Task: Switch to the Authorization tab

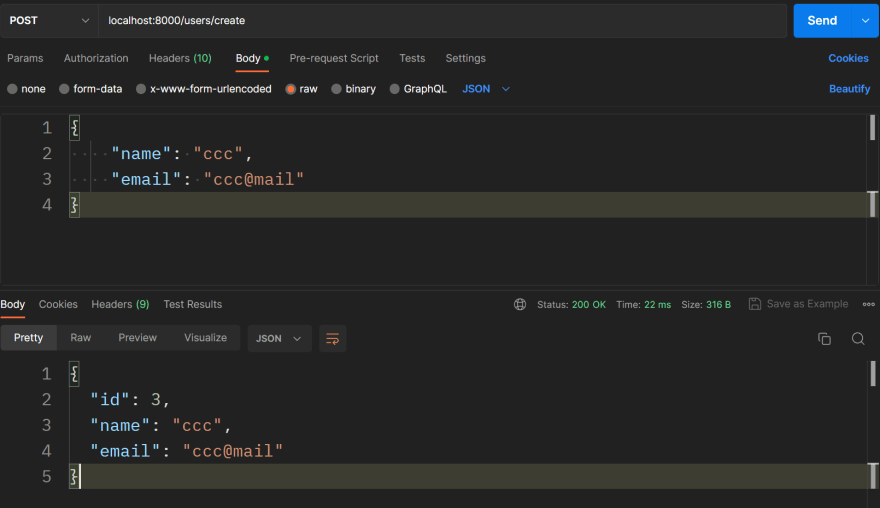Action: point(96,58)
